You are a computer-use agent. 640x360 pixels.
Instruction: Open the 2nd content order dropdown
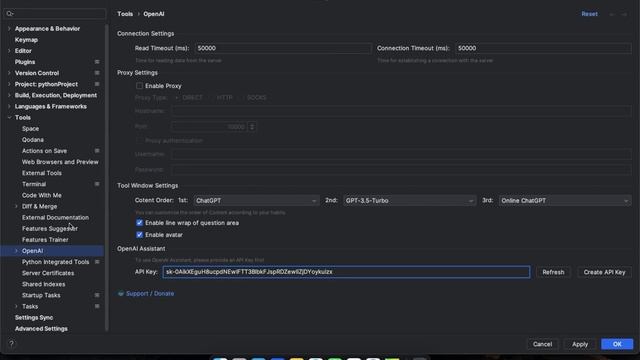click(x=409, y=201)
